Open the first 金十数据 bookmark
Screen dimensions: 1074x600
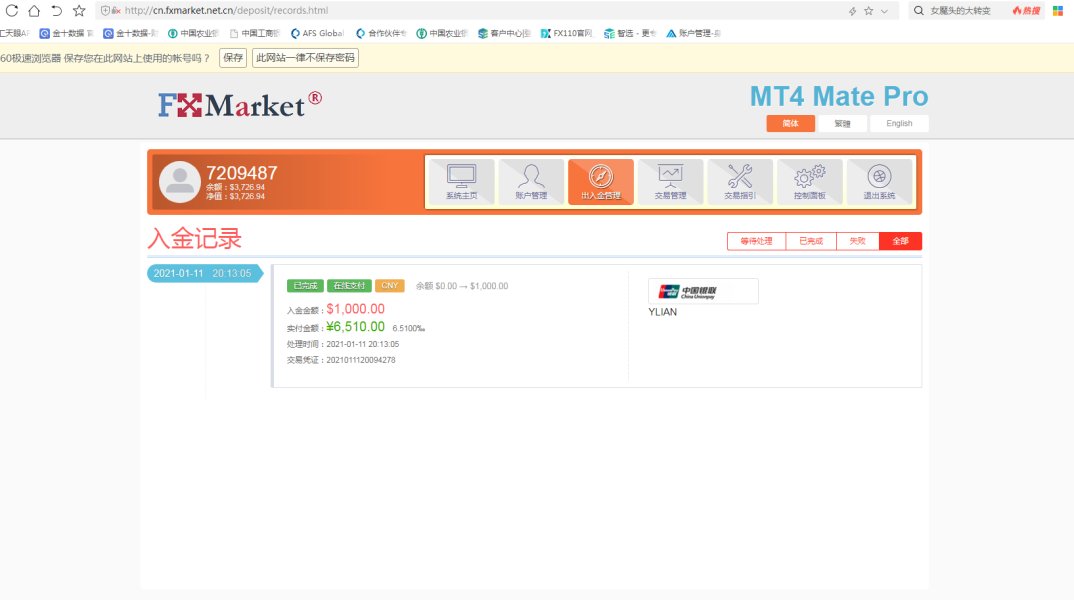[x=66, y=33]
